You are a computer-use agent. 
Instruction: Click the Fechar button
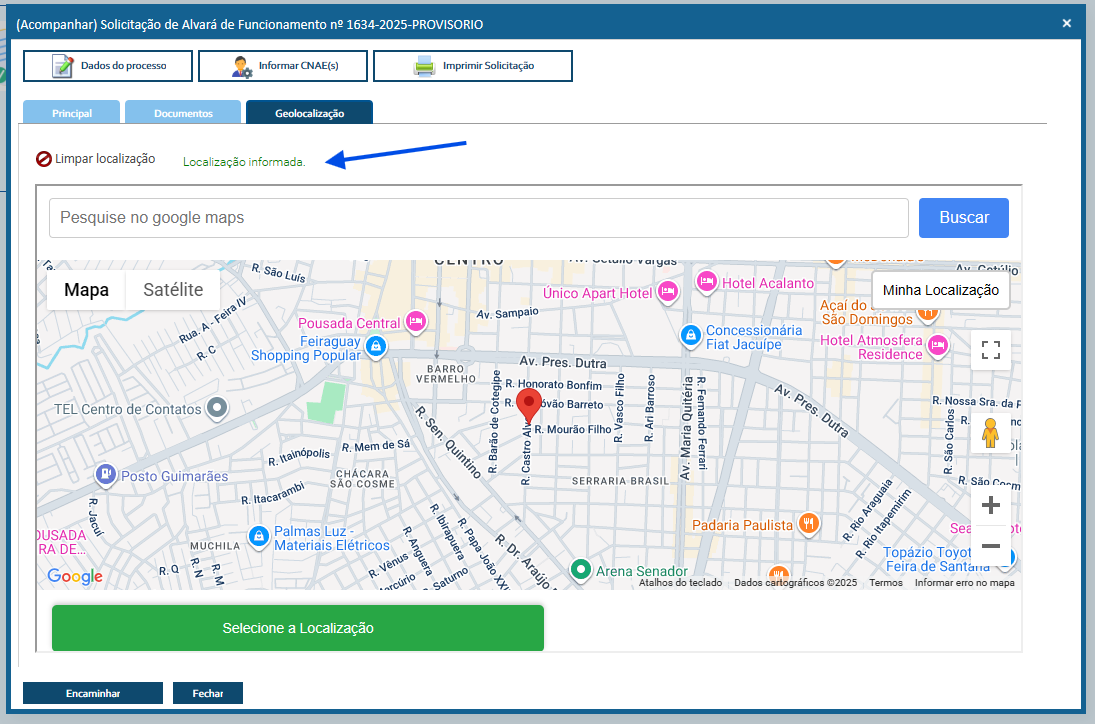208,693
